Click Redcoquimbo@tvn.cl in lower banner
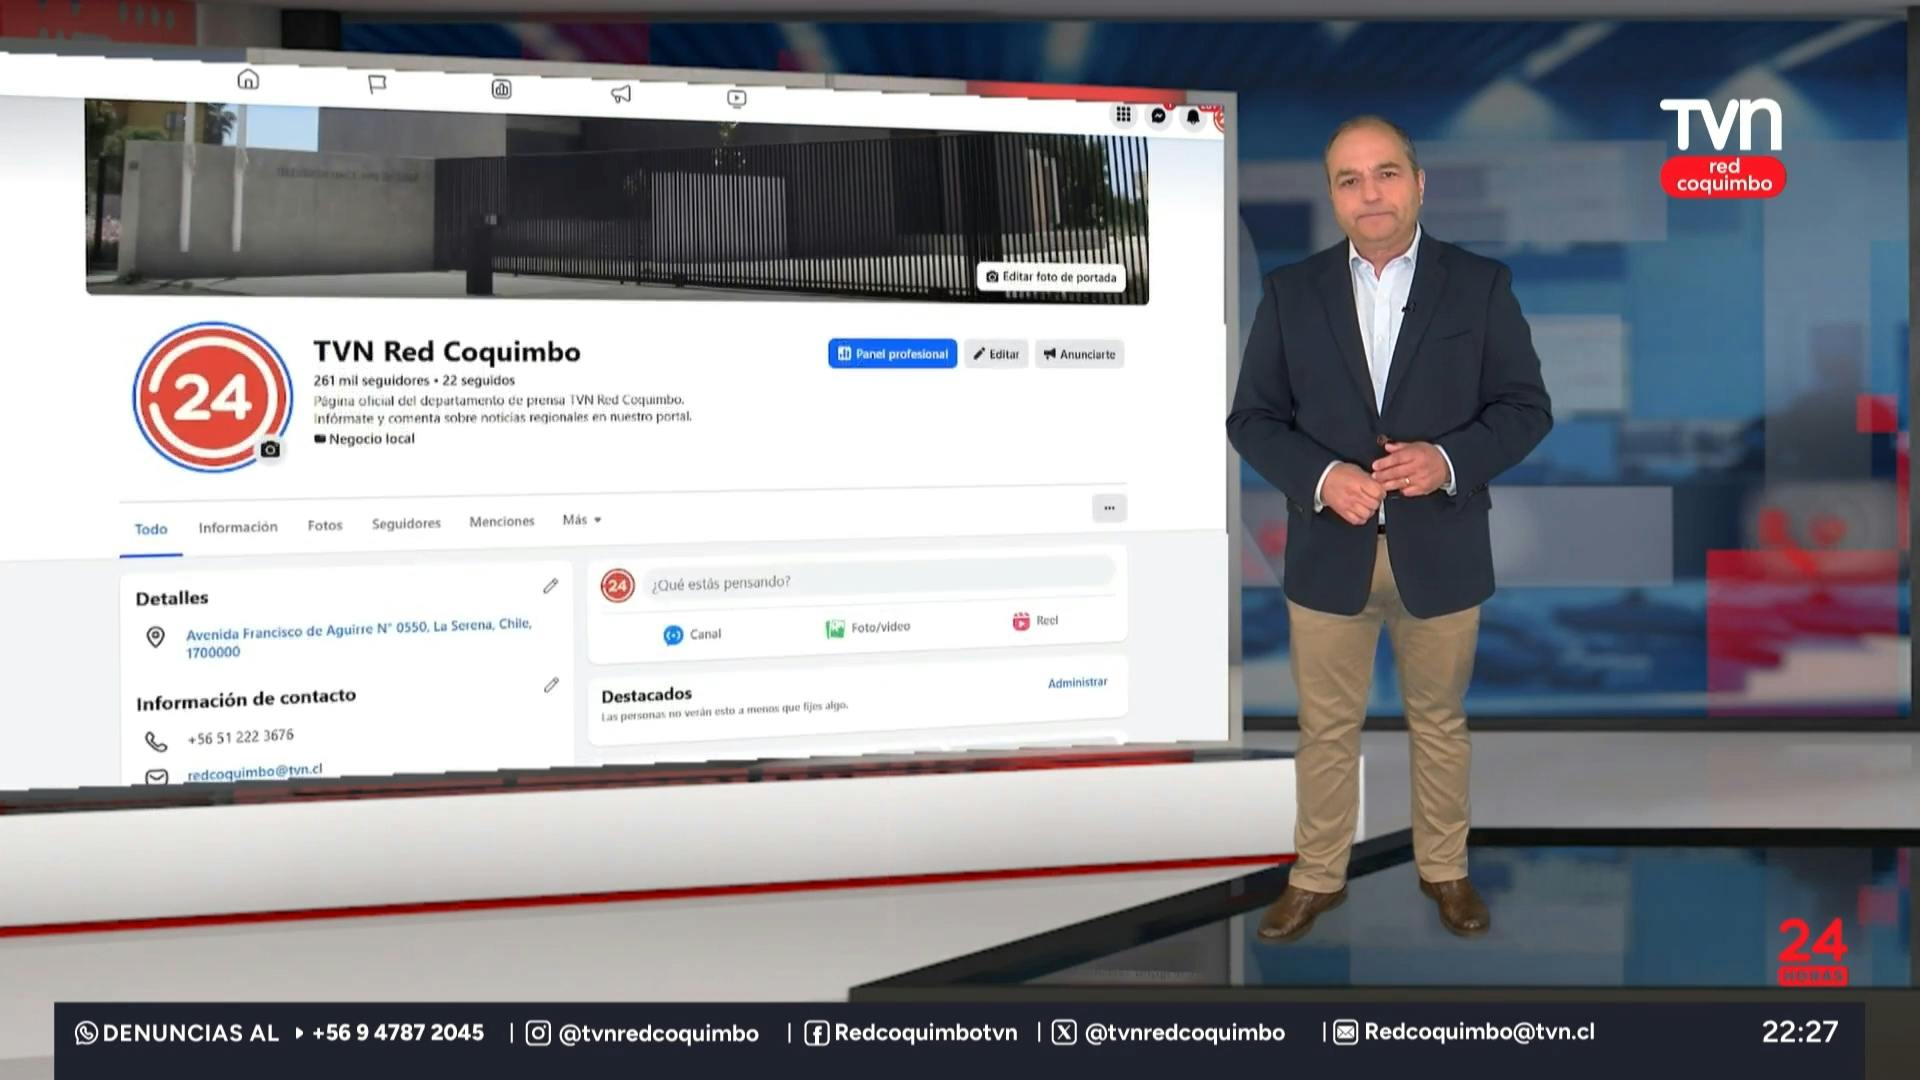The image size is (1920, 1080). pos(1479,1032)
